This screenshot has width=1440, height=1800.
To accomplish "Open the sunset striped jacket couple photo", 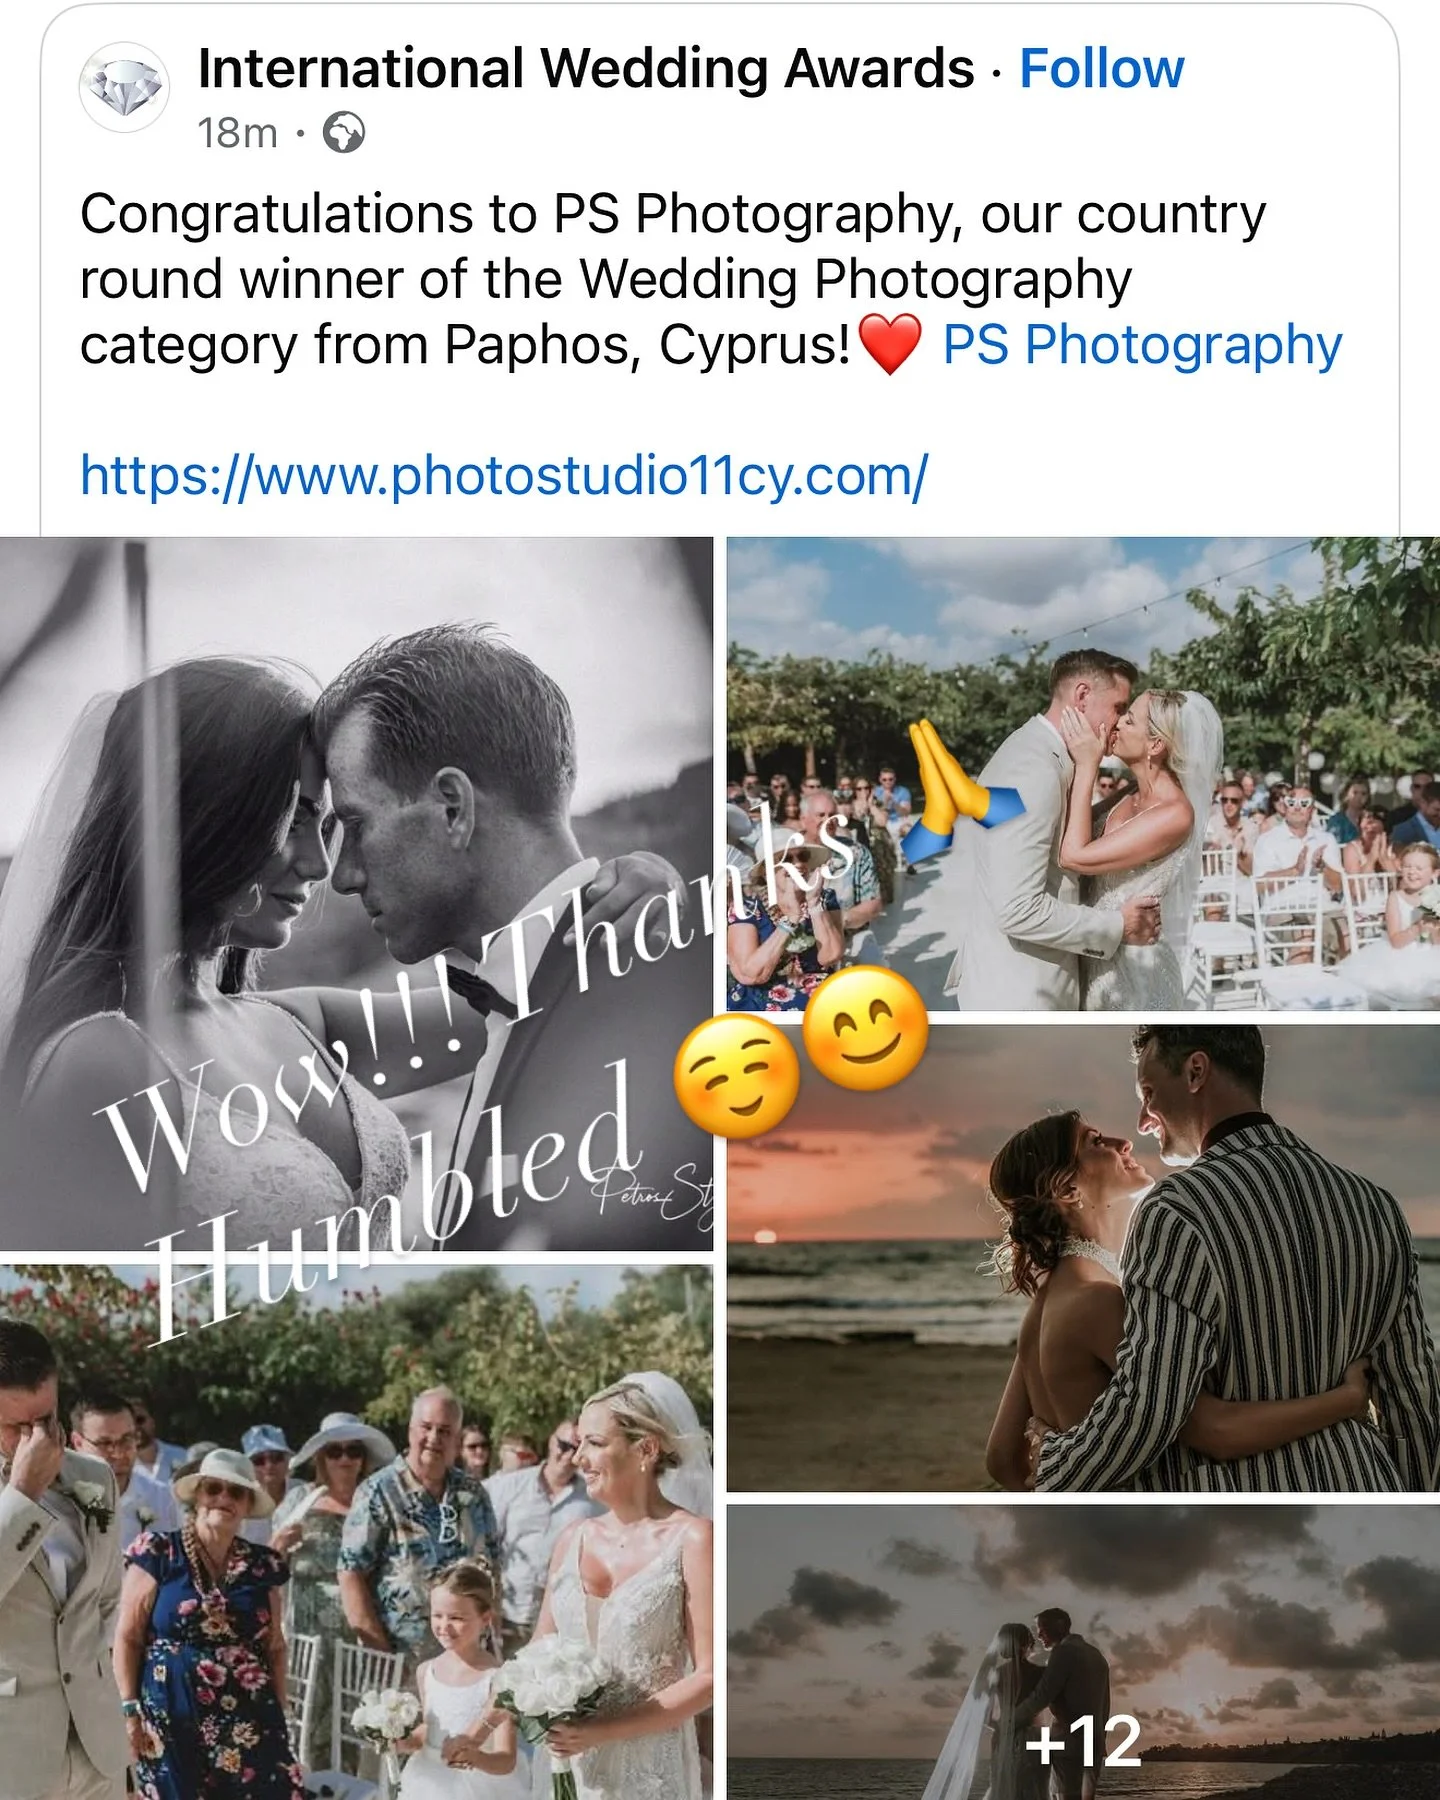I will (1083, 1258).
